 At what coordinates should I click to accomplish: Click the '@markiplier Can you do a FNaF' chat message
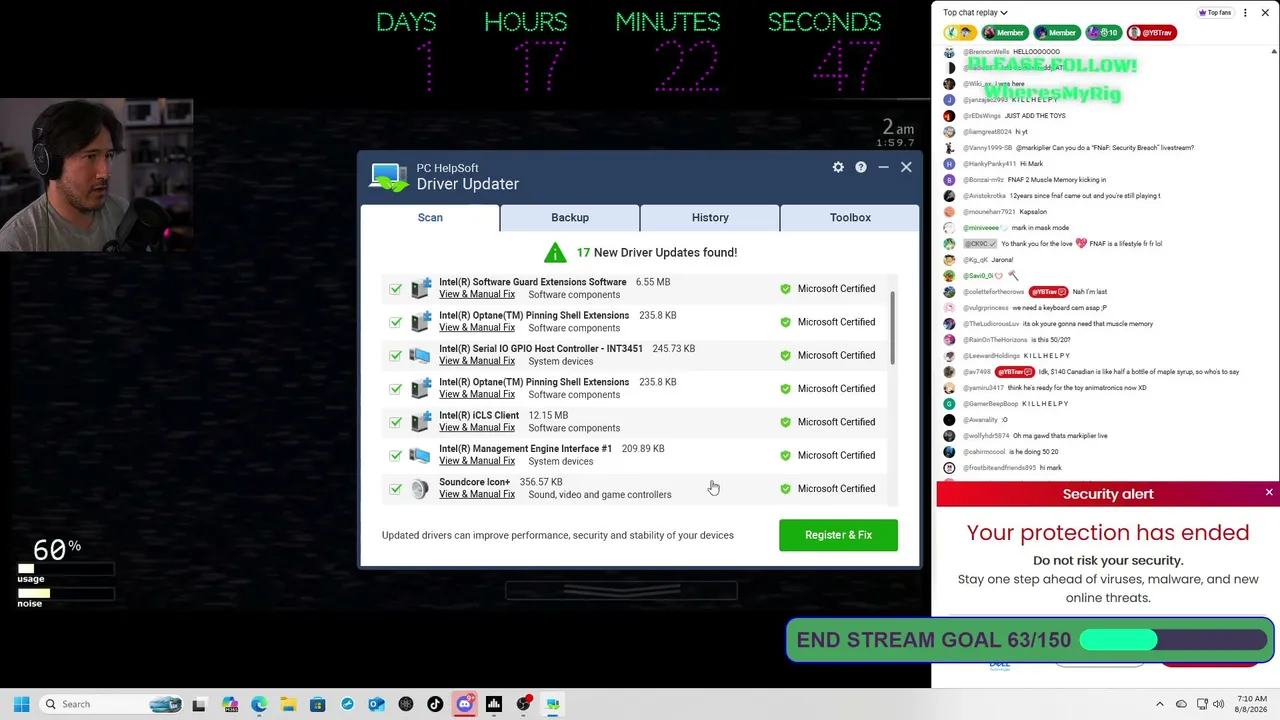tap(1078, 148)
